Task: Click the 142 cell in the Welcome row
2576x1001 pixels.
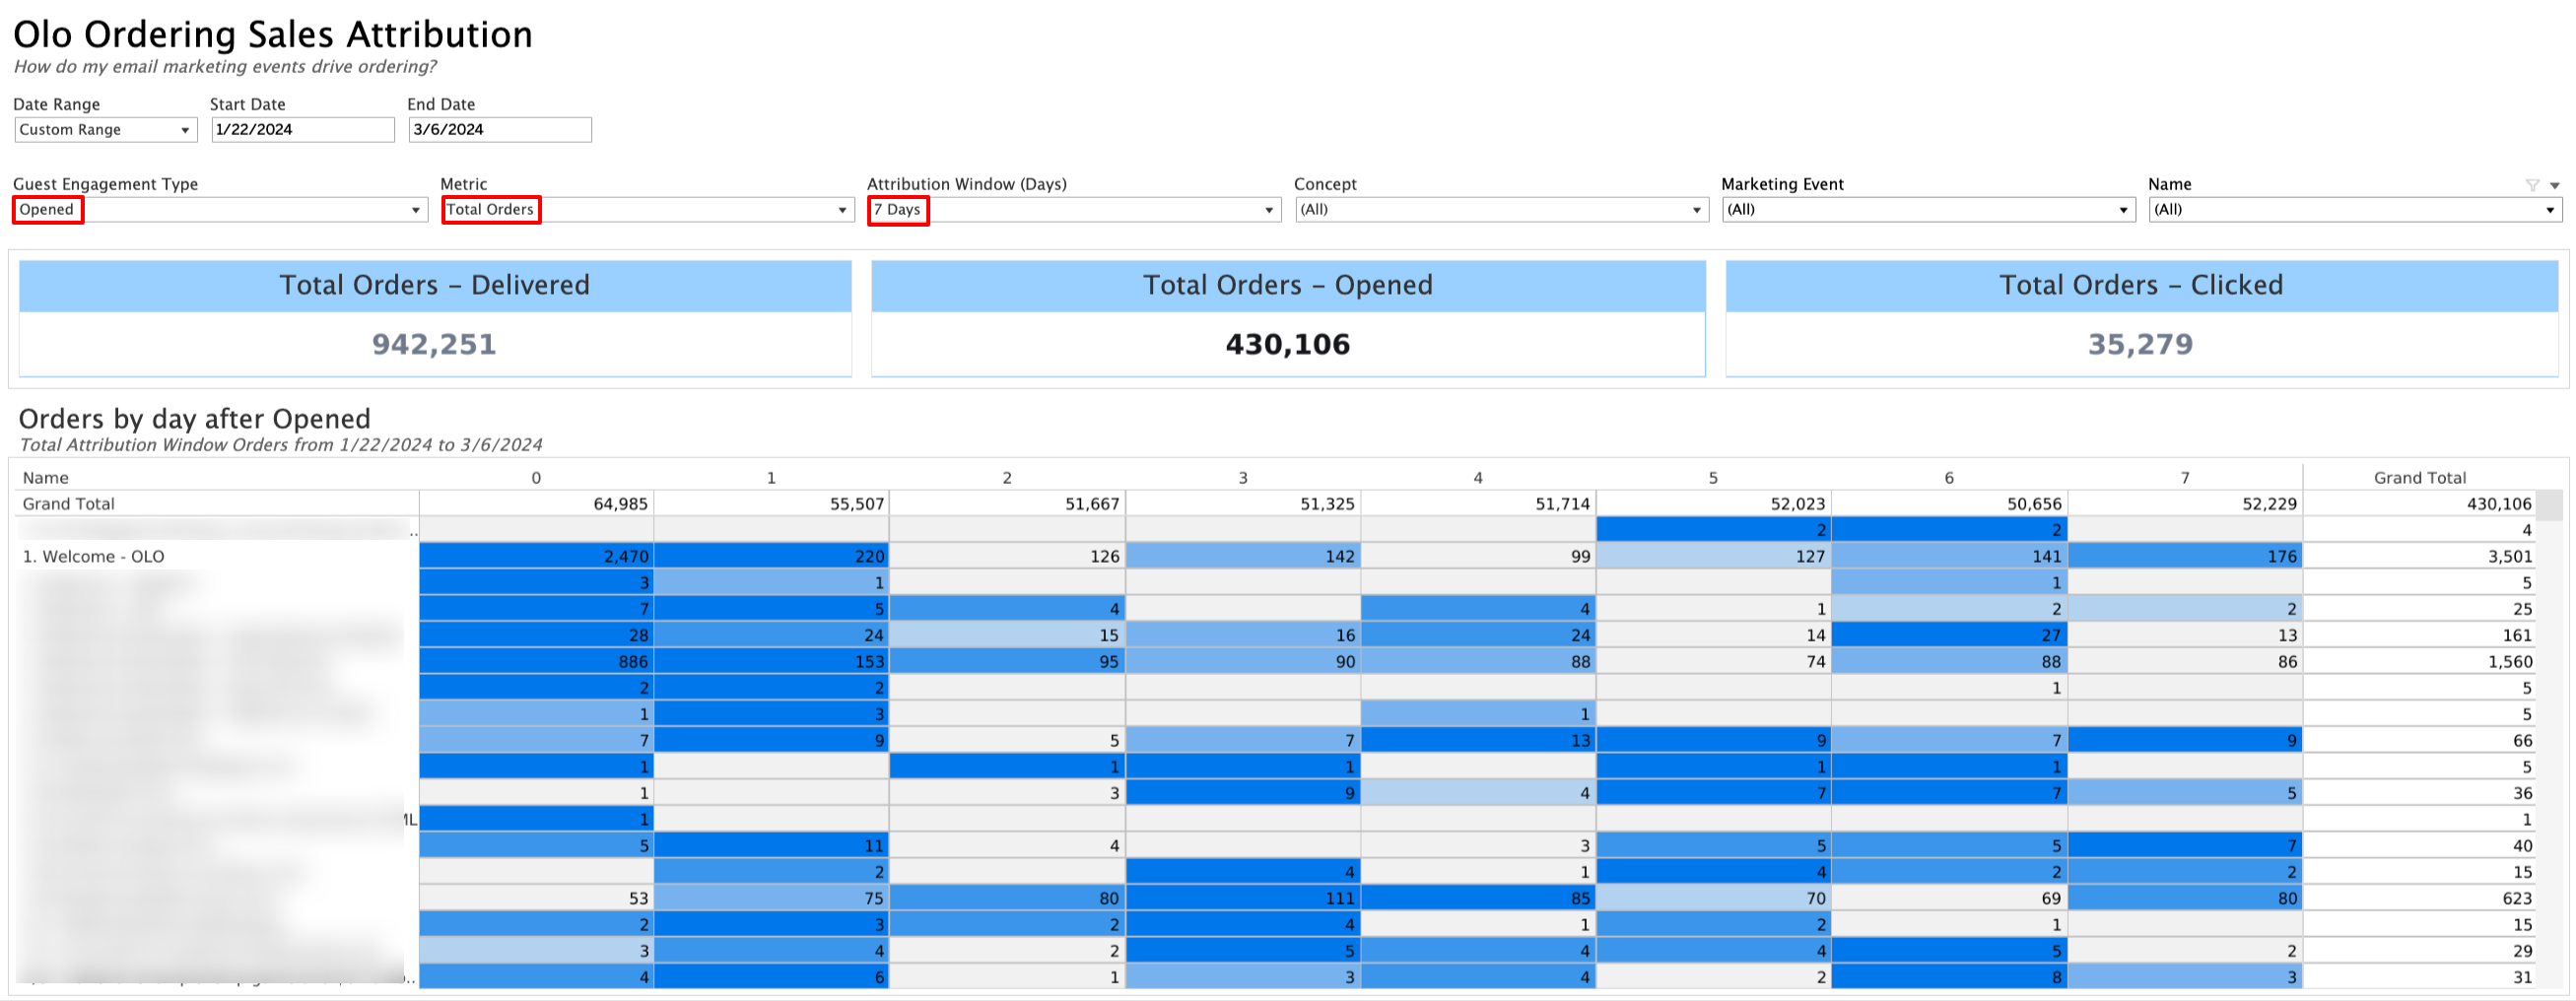Action: [1243, 557]
